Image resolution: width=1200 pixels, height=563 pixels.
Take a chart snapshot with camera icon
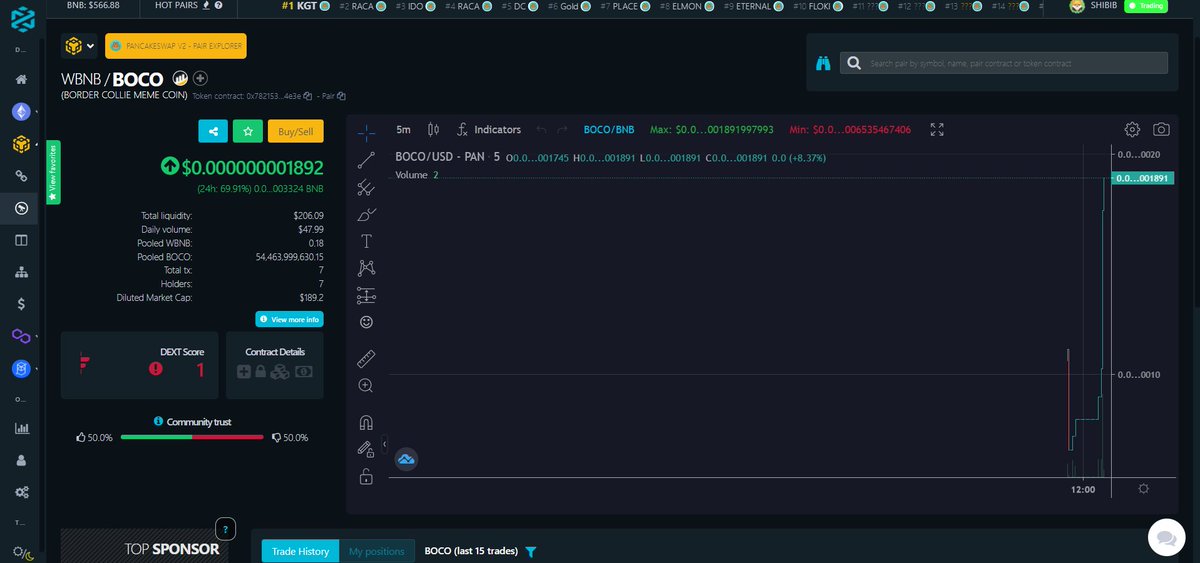[x=1161, y=129]
